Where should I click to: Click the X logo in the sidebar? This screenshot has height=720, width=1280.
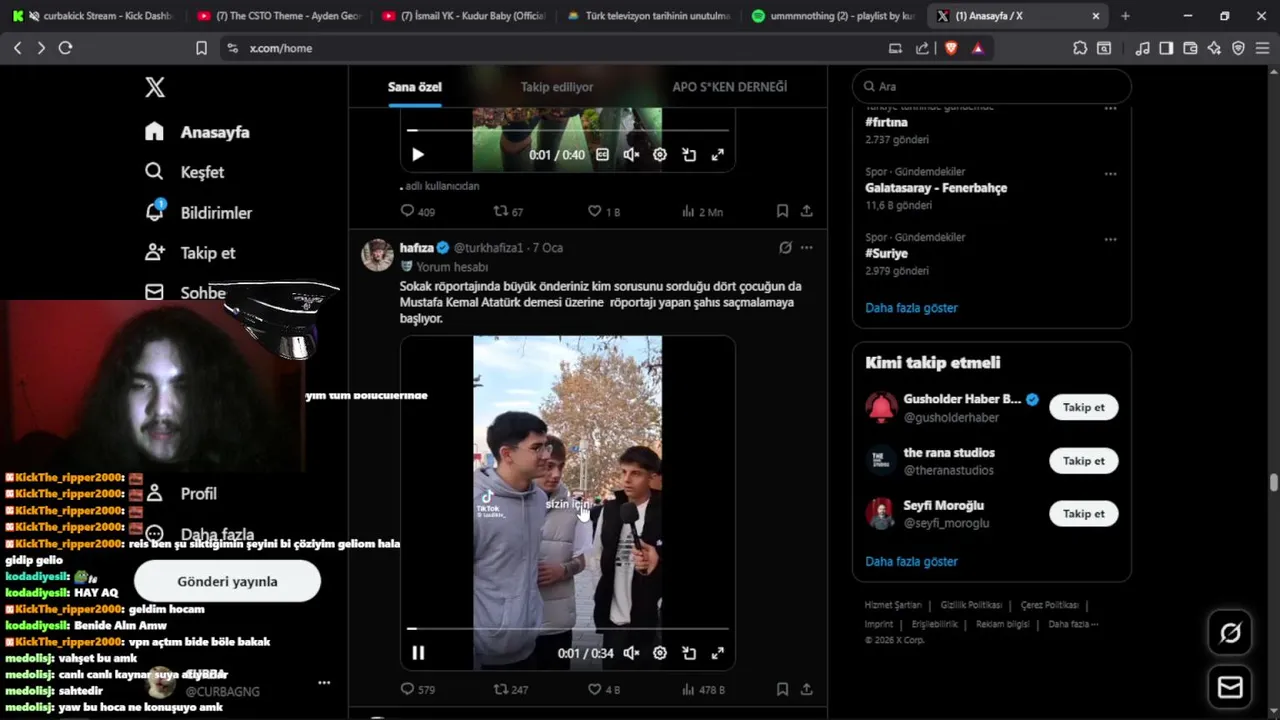tap(155, 87)
